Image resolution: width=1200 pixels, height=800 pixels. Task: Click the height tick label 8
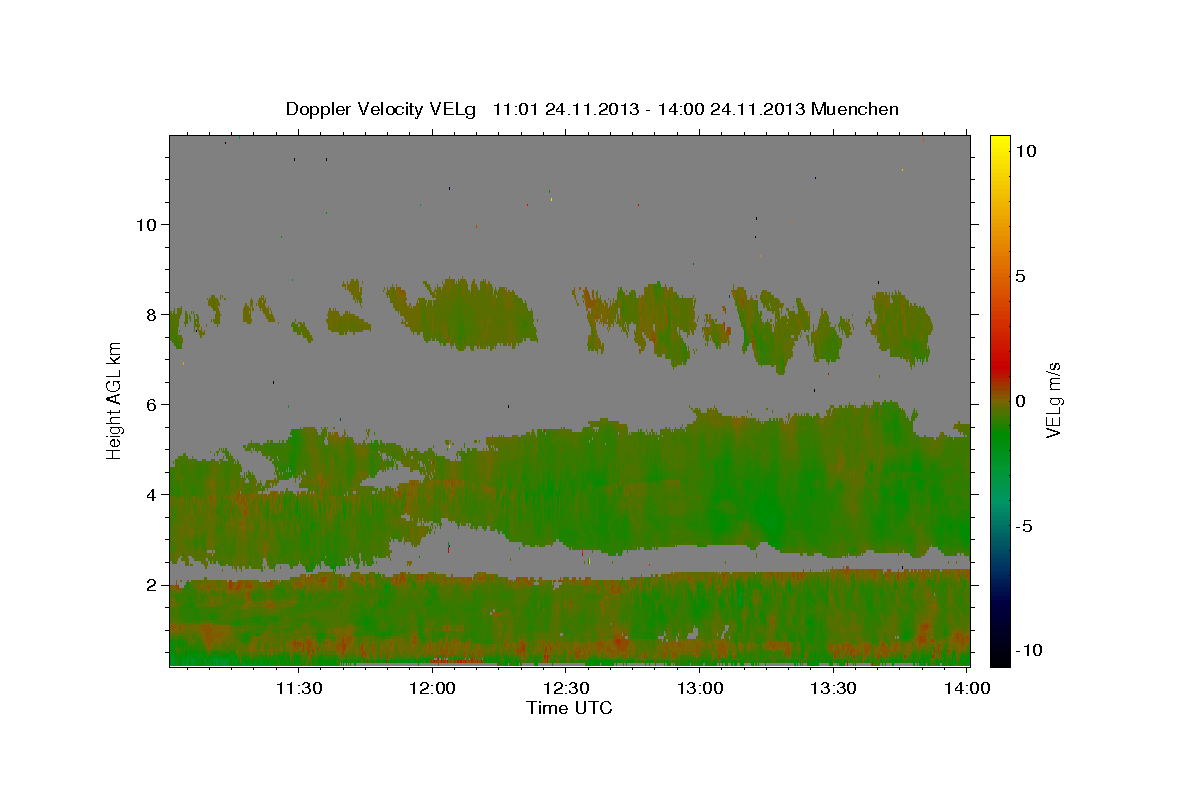point(152,314)
